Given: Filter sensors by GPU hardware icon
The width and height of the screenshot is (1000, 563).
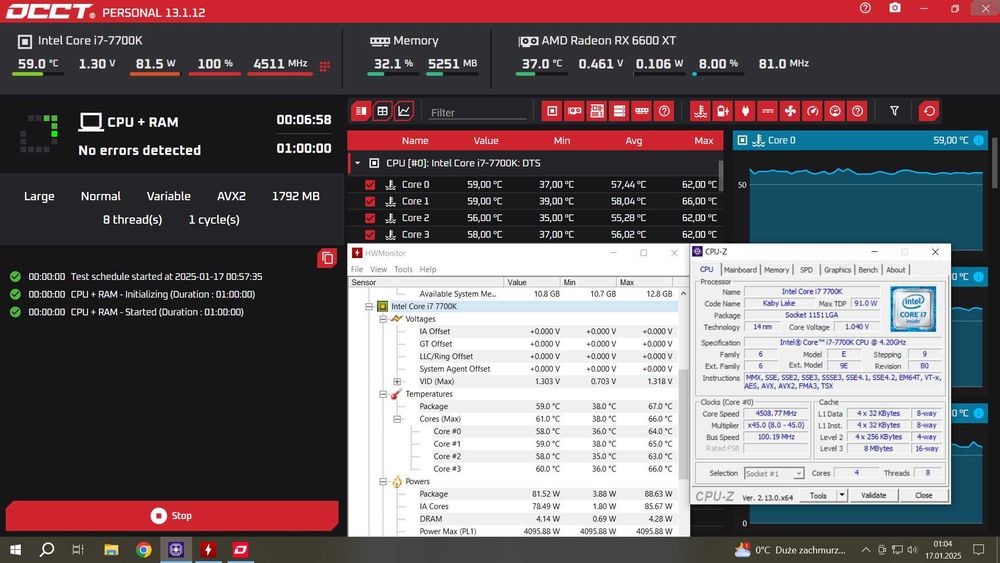Looking at the screenshot, I should pos(575,111).
